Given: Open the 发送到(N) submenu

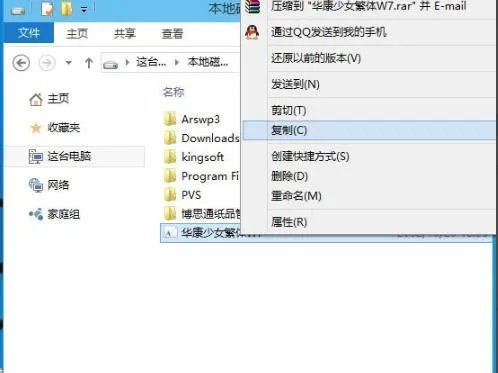Looking at the screenshot, I should coord(369,84).
